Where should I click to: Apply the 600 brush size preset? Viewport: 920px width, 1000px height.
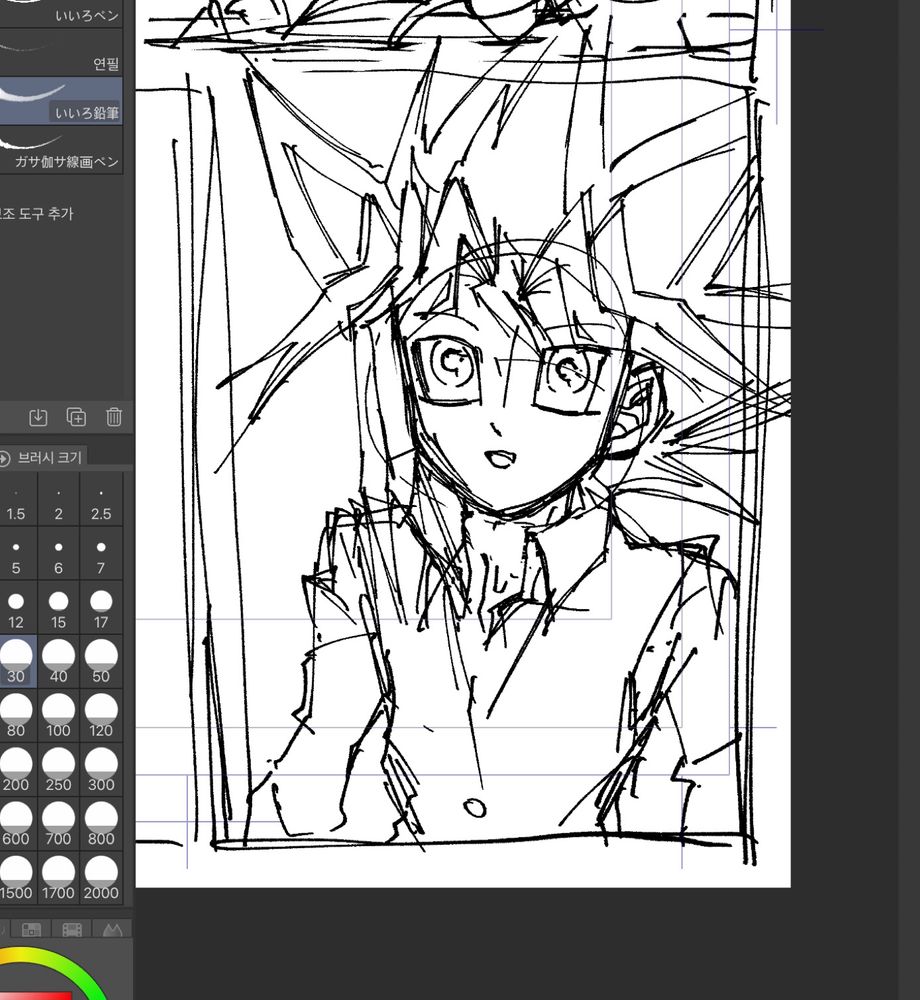point(16,825)
